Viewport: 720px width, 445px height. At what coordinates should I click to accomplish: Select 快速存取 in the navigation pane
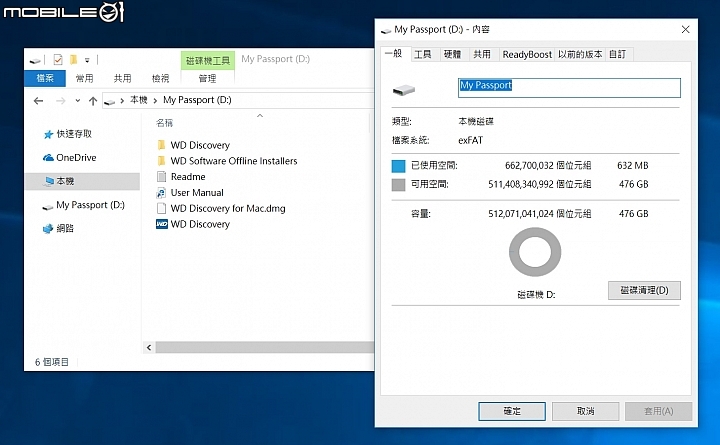point(74,134)
